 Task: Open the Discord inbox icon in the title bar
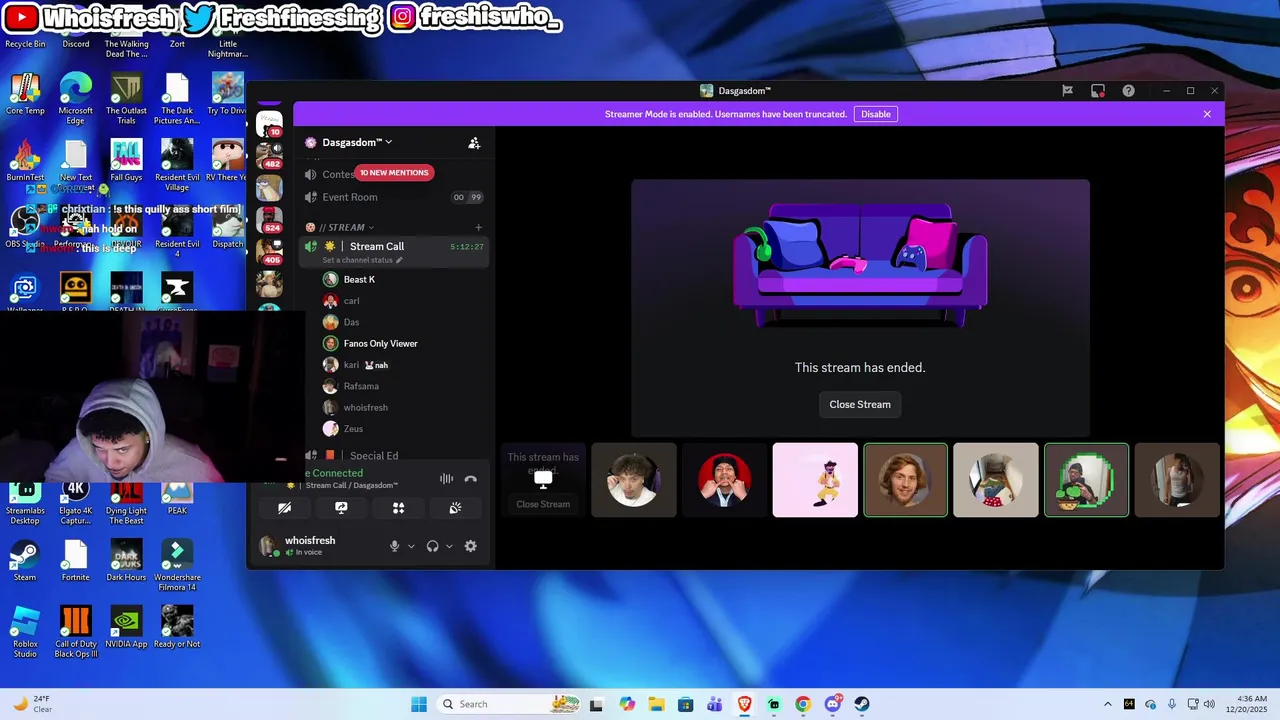click(1097, 91)
